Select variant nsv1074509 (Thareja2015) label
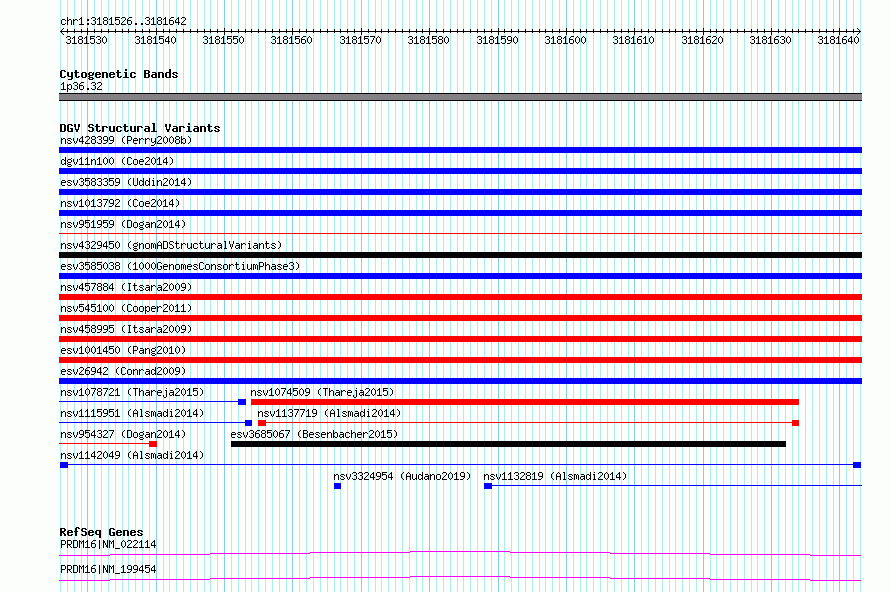This screenshot has width=890, height=592. point(322,392)
